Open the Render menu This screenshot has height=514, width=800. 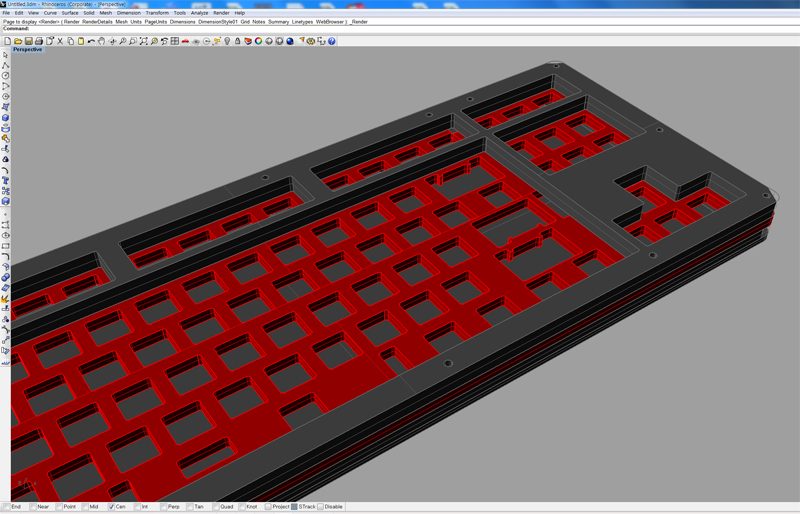point(221,13)
